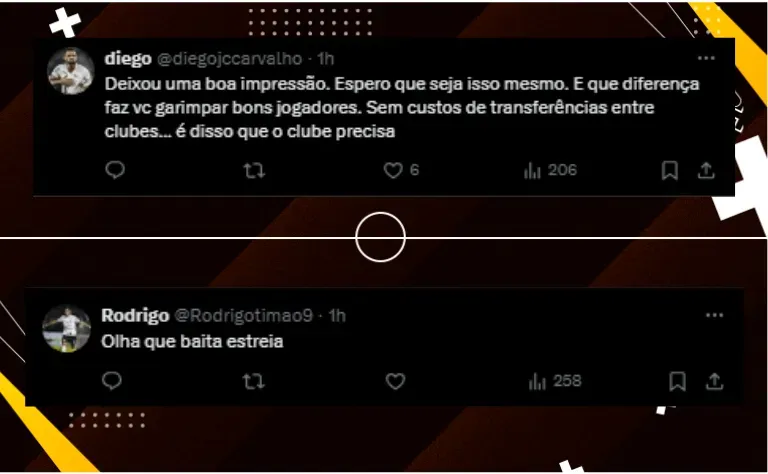Image resolution: width=768 pixels, height=474 pixels.
Task: Reply to diego's tweet
Action: (x=115, y=170)
